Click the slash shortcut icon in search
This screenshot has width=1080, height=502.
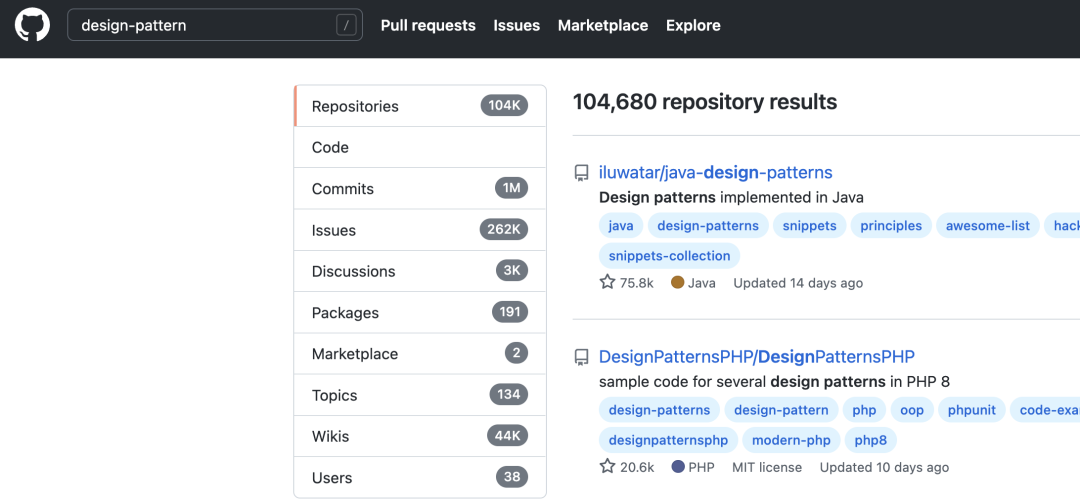click(347, 26)
